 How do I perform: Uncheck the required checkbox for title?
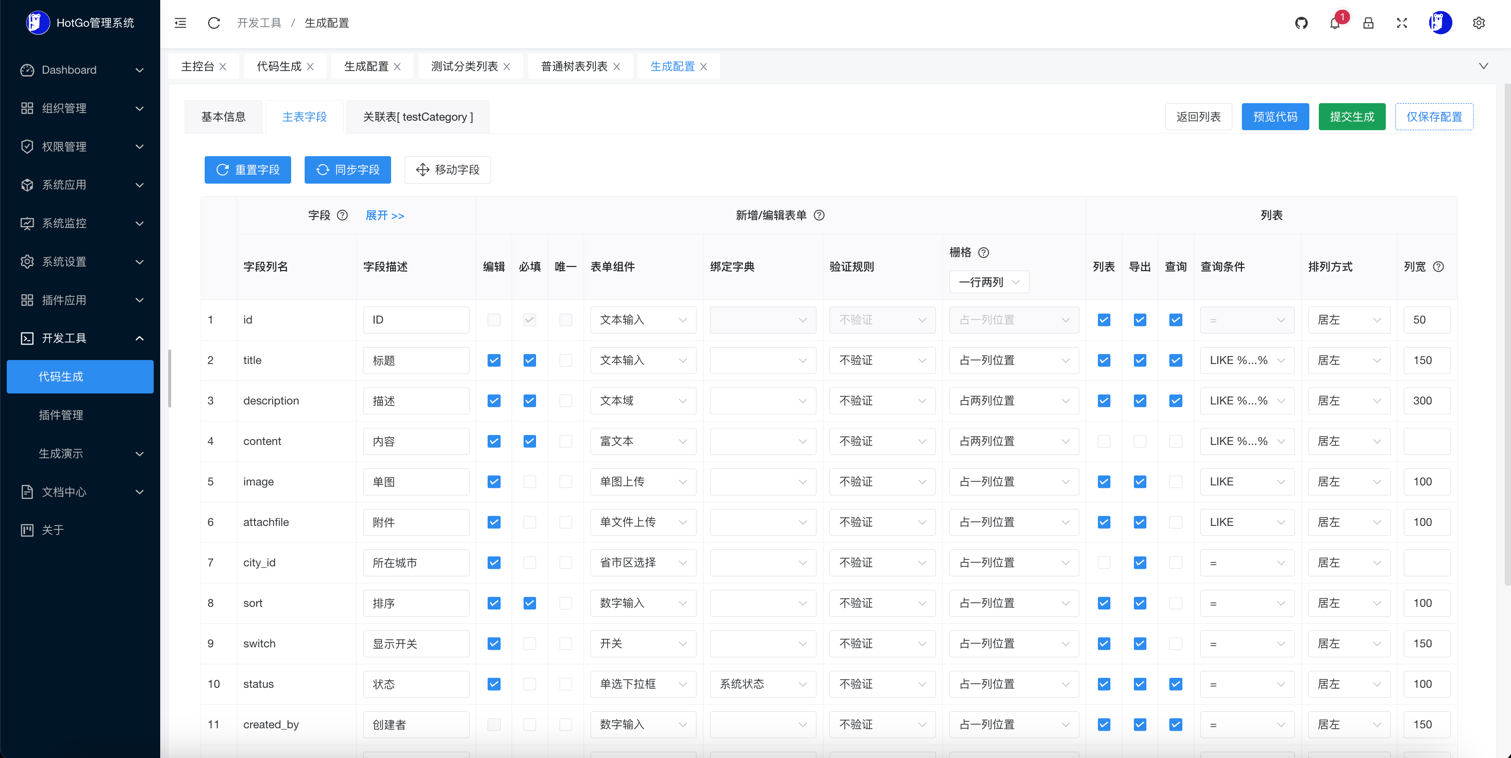(530, 360)
